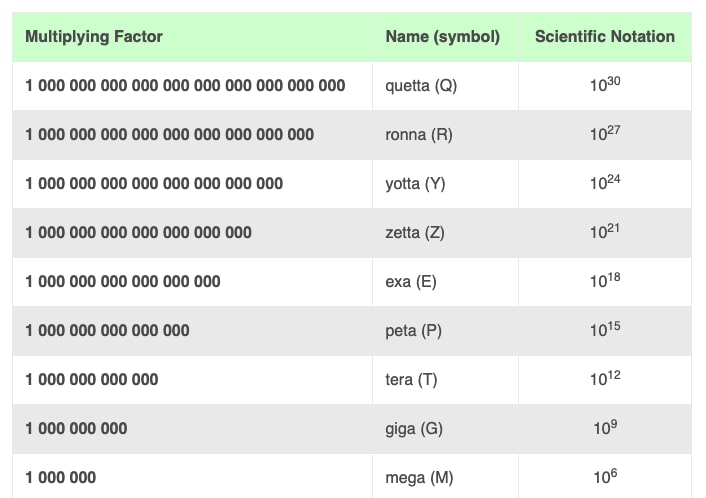Click the giga (G) cell
The image size is (706, 498).
(414, 428)
